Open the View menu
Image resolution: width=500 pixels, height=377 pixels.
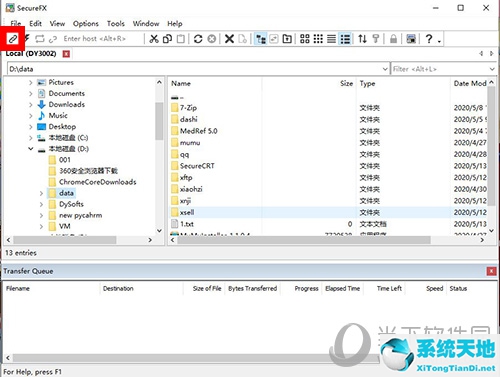(x=57, y=24)
